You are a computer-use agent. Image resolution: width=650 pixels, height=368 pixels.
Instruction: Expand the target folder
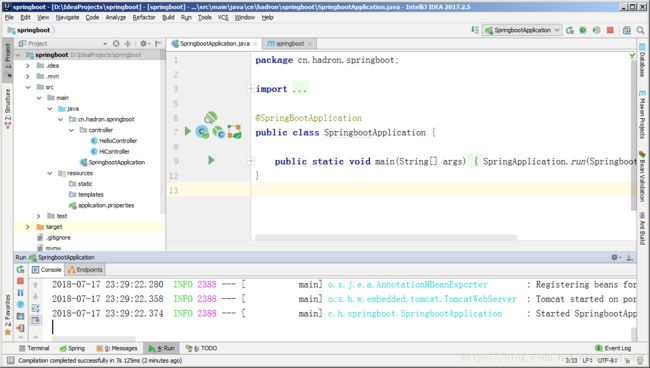click(x=28, y=227)
